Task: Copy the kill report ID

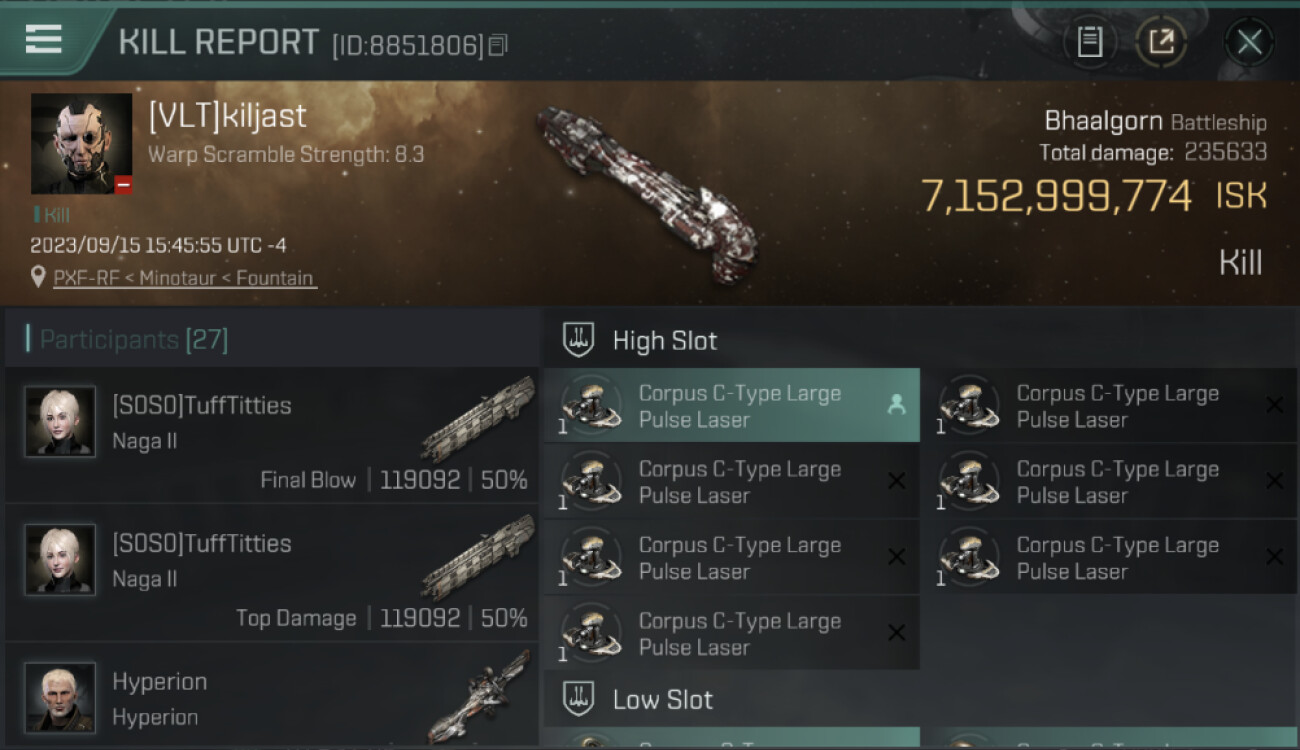Action: 498,45
